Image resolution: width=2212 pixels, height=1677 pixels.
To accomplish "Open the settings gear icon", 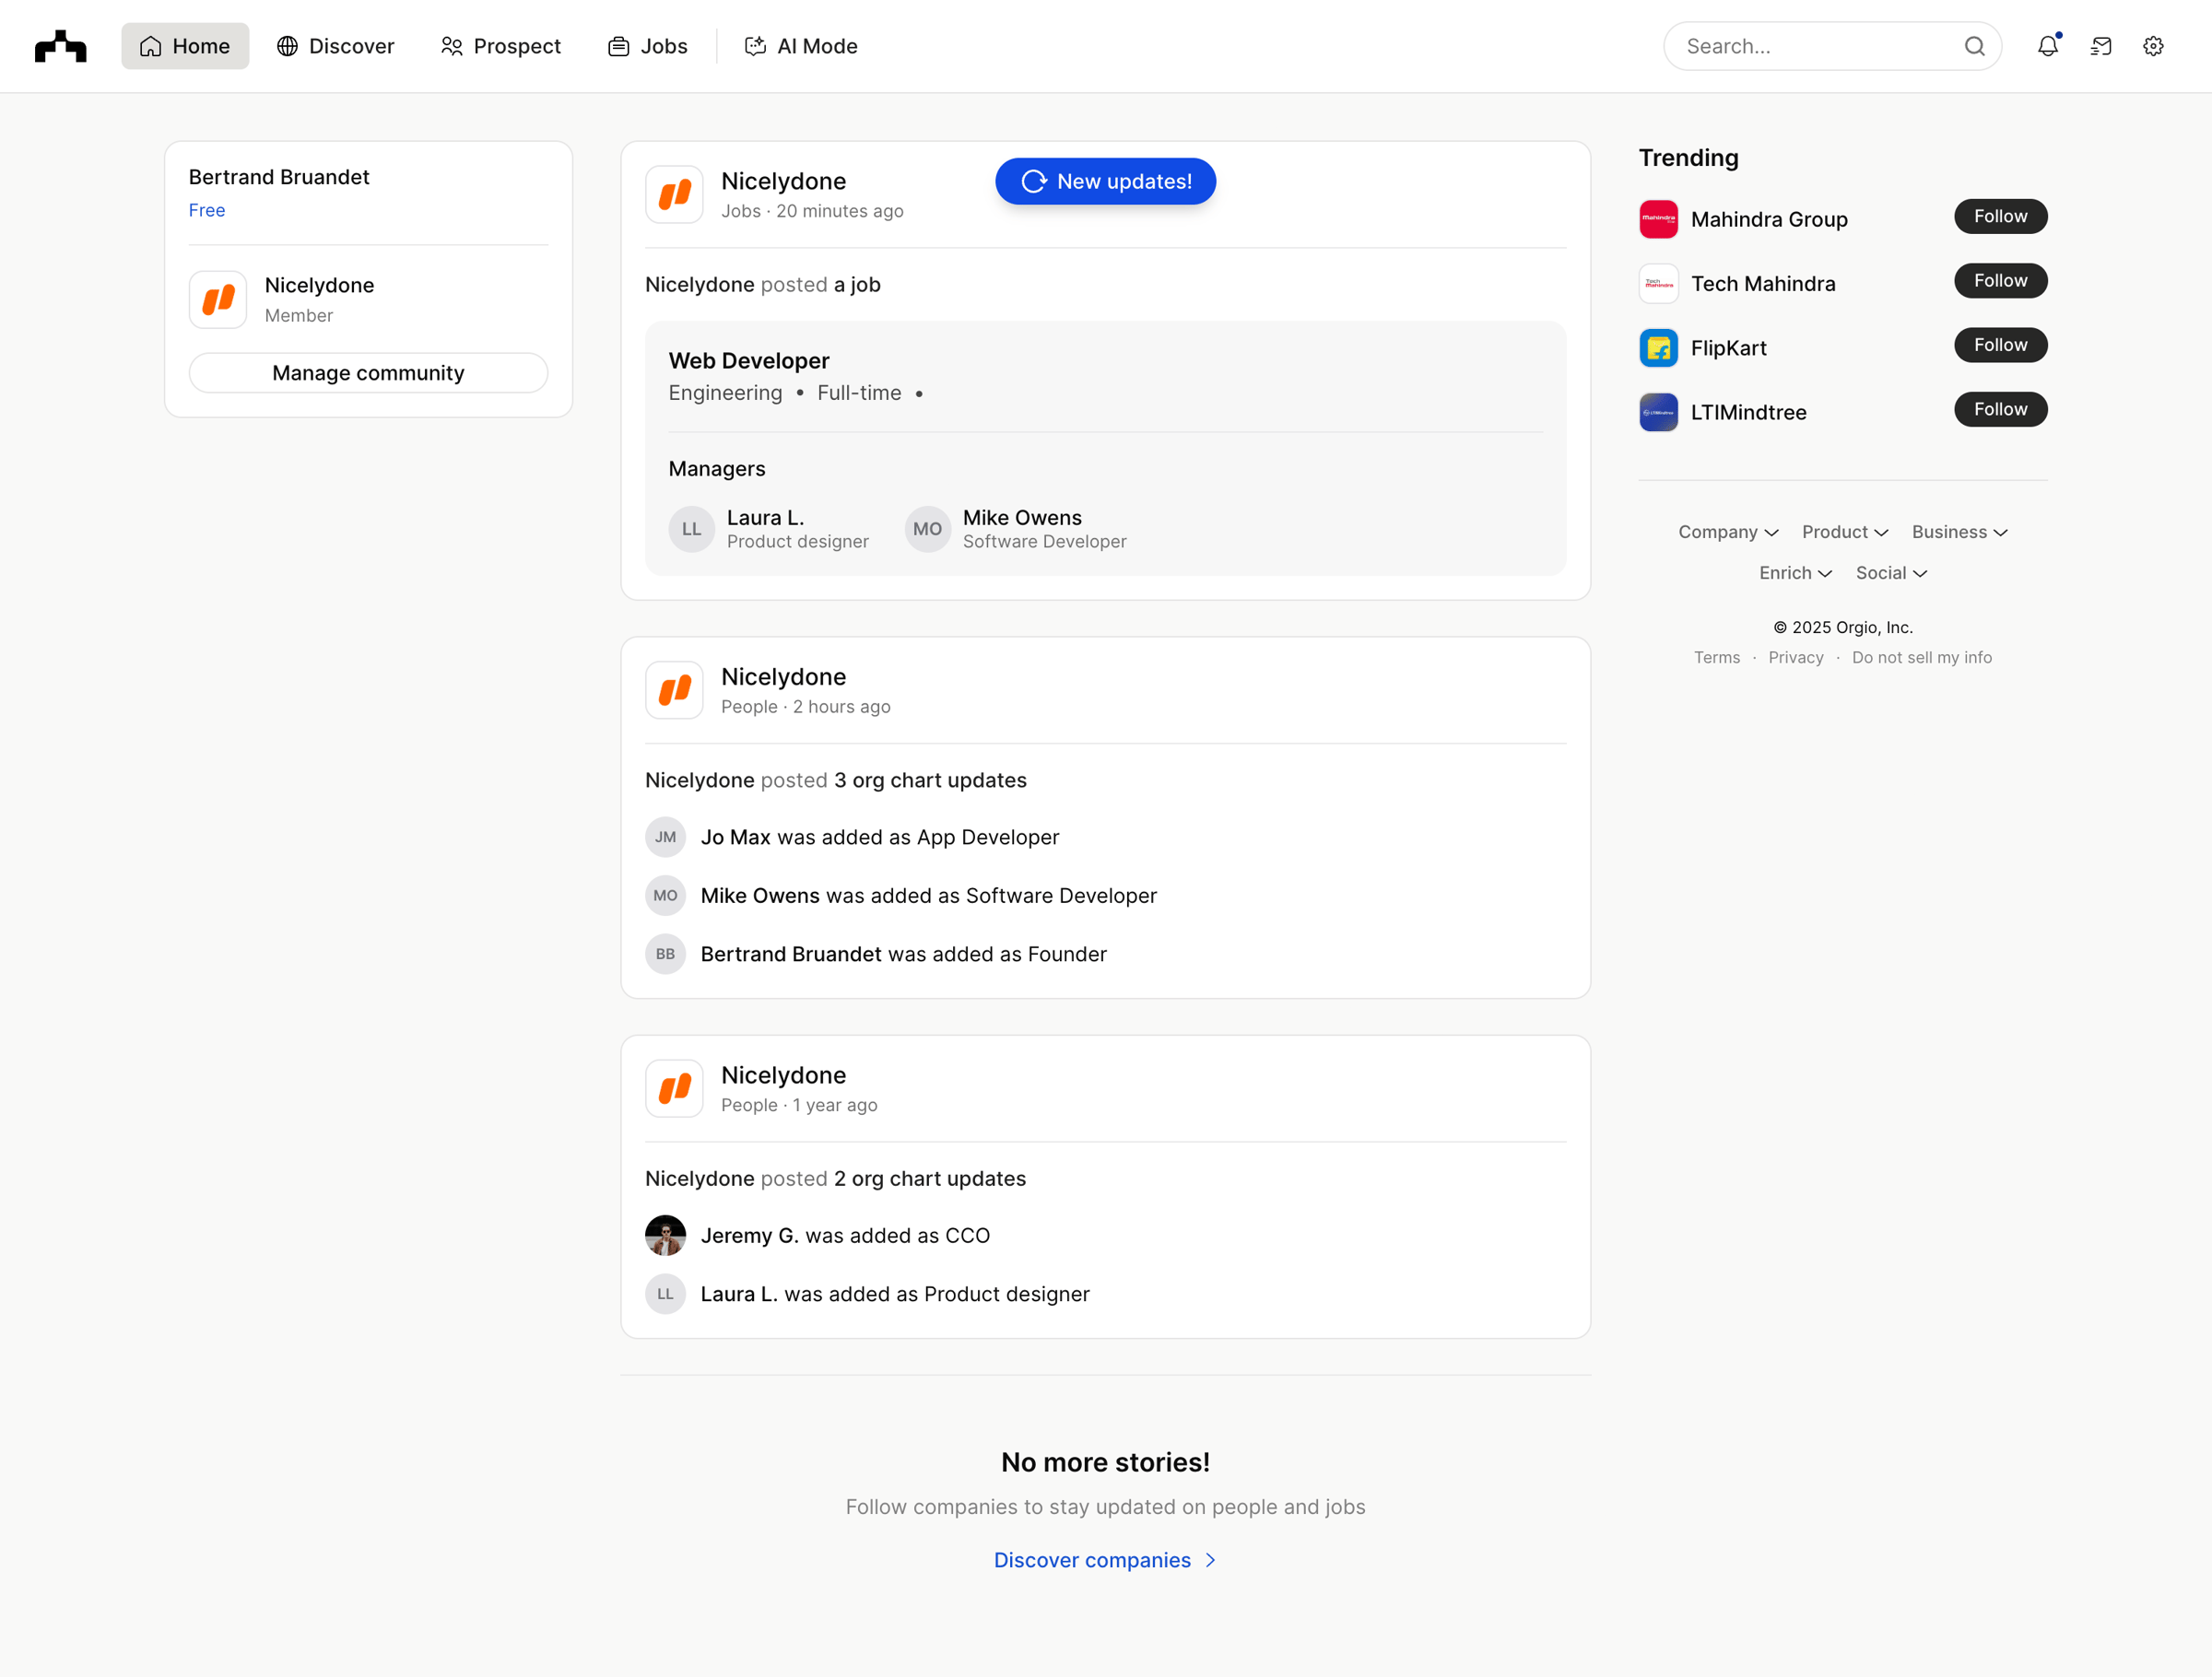I will [2153, 46].
